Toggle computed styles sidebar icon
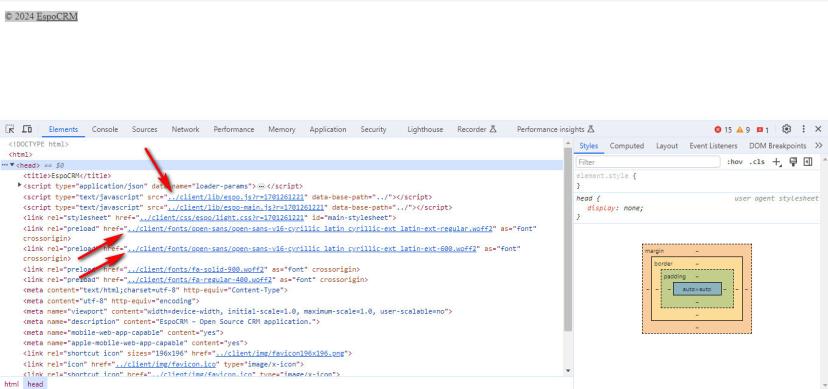This screenshot has height=389, width=828. pyautogui.click(x=807, y=162)
